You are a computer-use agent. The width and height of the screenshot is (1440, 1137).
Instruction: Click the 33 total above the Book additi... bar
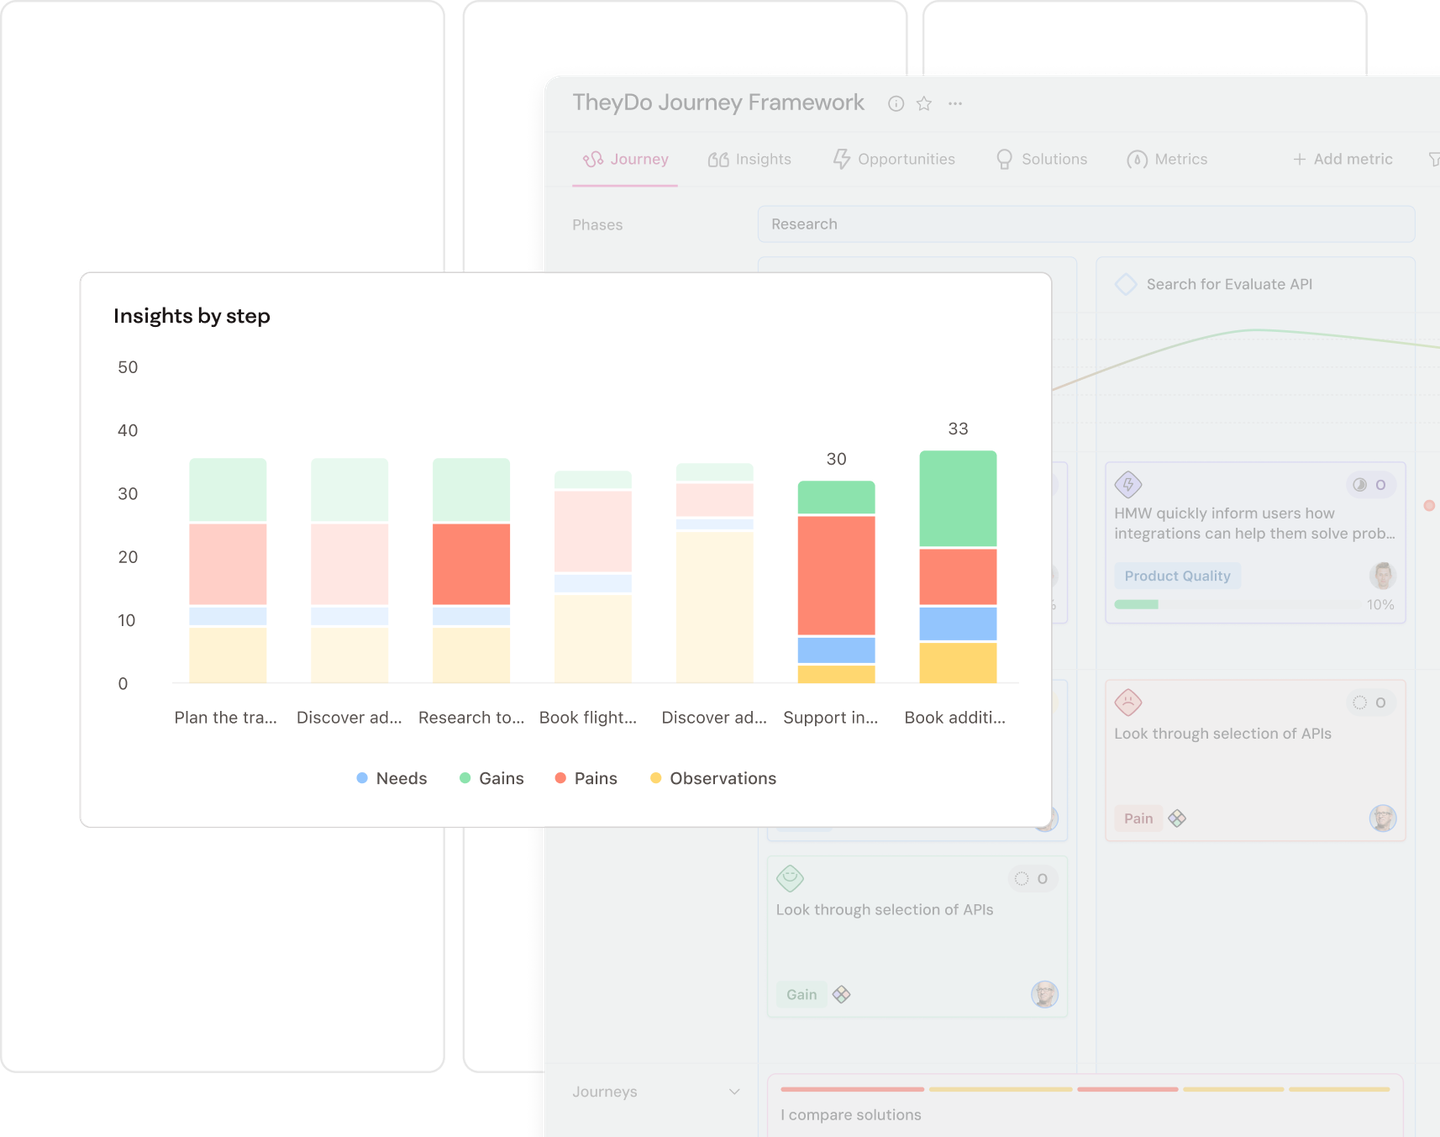point(958,429)
